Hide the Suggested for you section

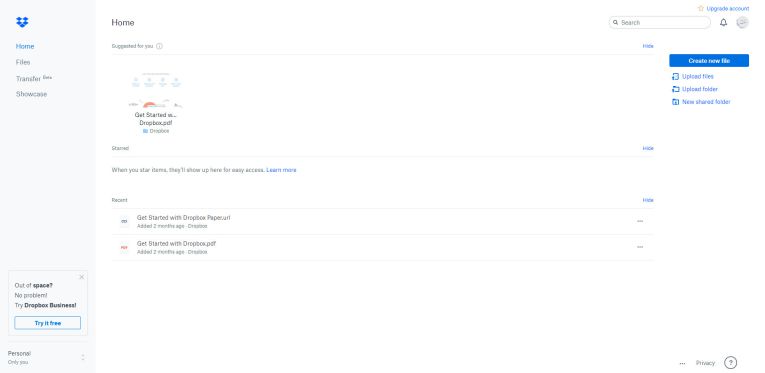click(647, 46)
